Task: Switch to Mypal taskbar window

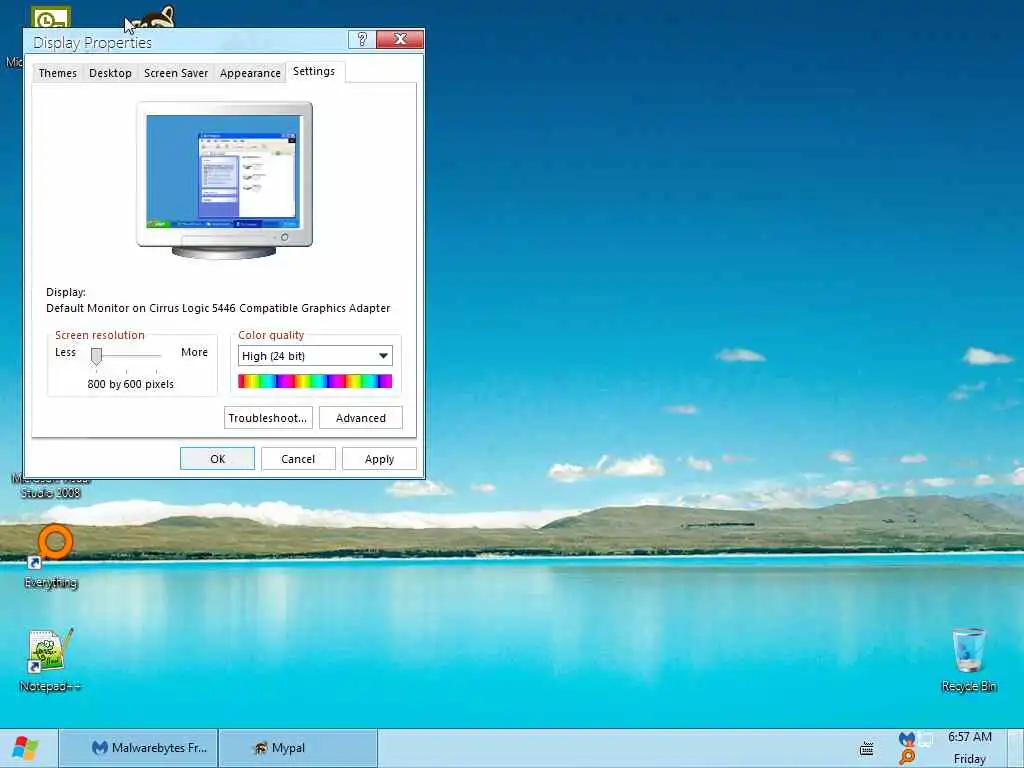Action: pos(298,748)
